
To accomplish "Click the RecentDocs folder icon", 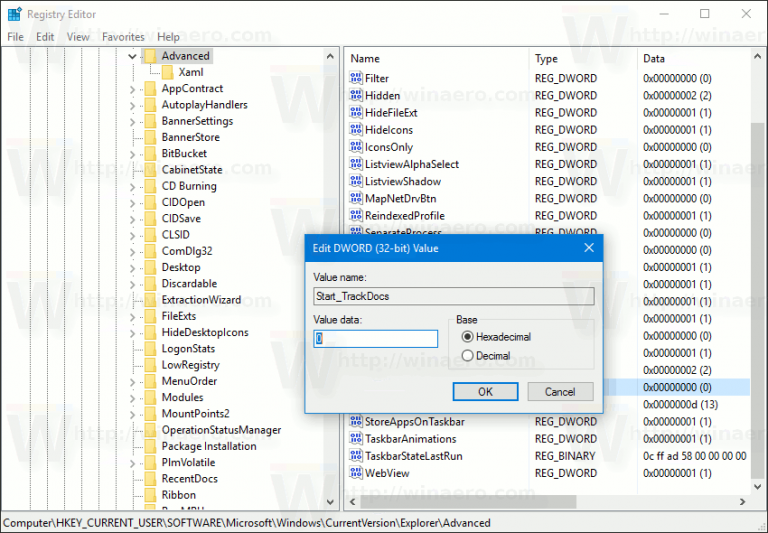I will click(150, 479).
